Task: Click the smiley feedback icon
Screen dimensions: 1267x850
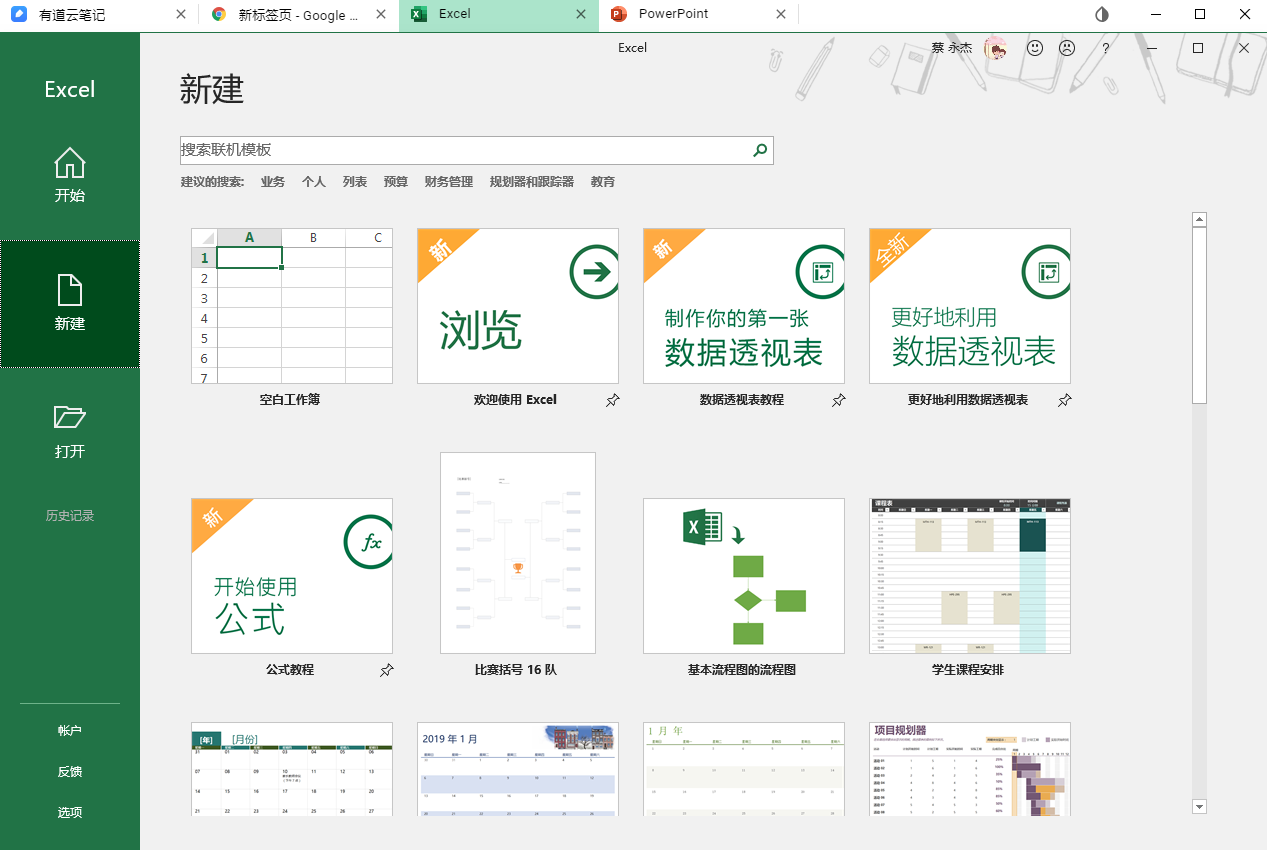Action: [1035, 47]
